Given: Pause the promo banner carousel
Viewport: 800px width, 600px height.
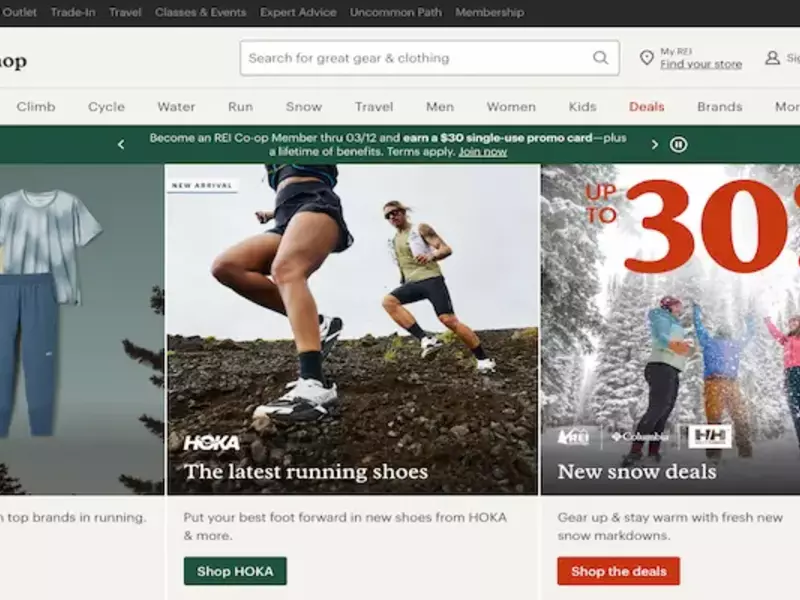Looking at the screenshot, I should tap(679, 145).
